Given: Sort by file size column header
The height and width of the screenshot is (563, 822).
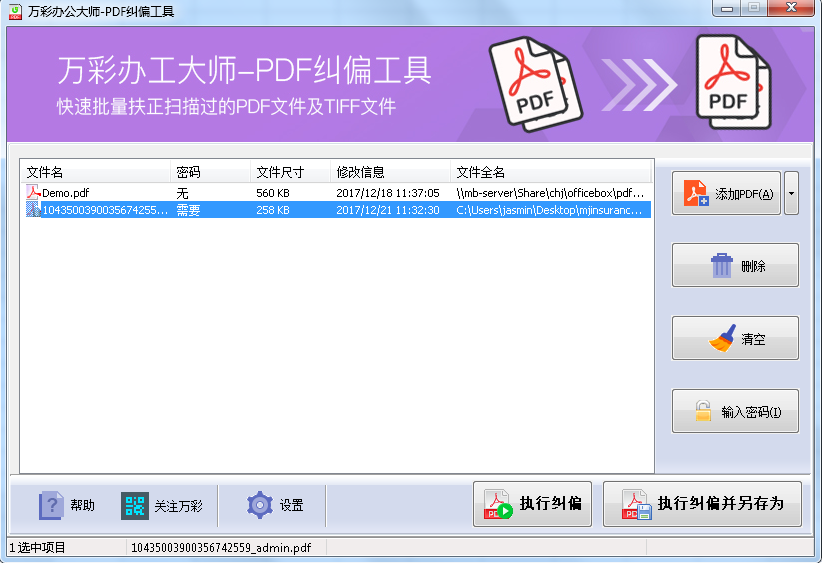Looking at the screenshot, I should 290,172.
